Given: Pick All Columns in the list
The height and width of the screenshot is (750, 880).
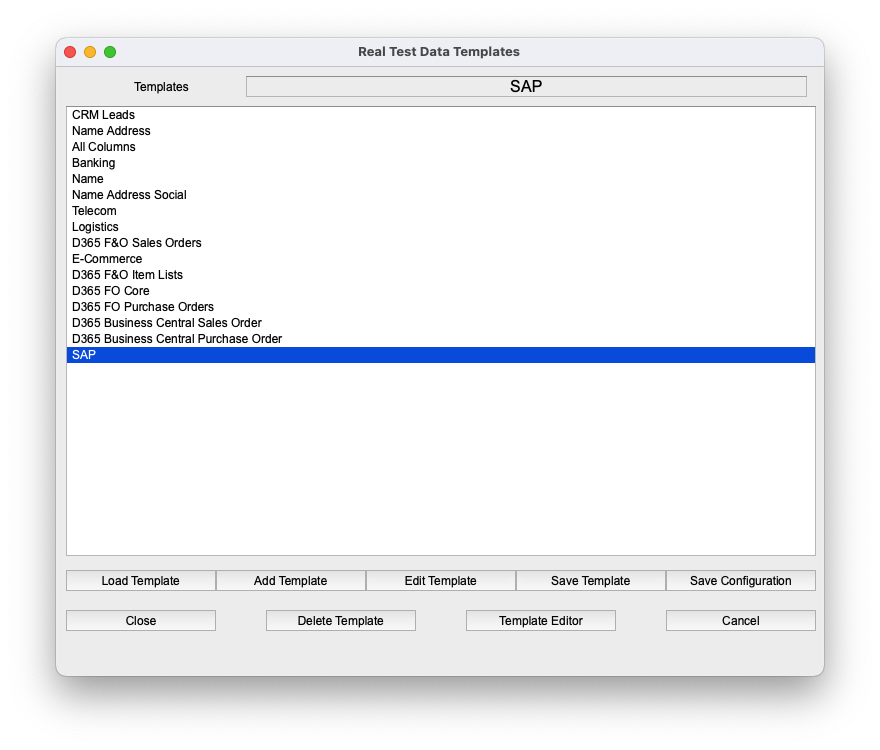Looking at the screenshot, I should (441, 147).
